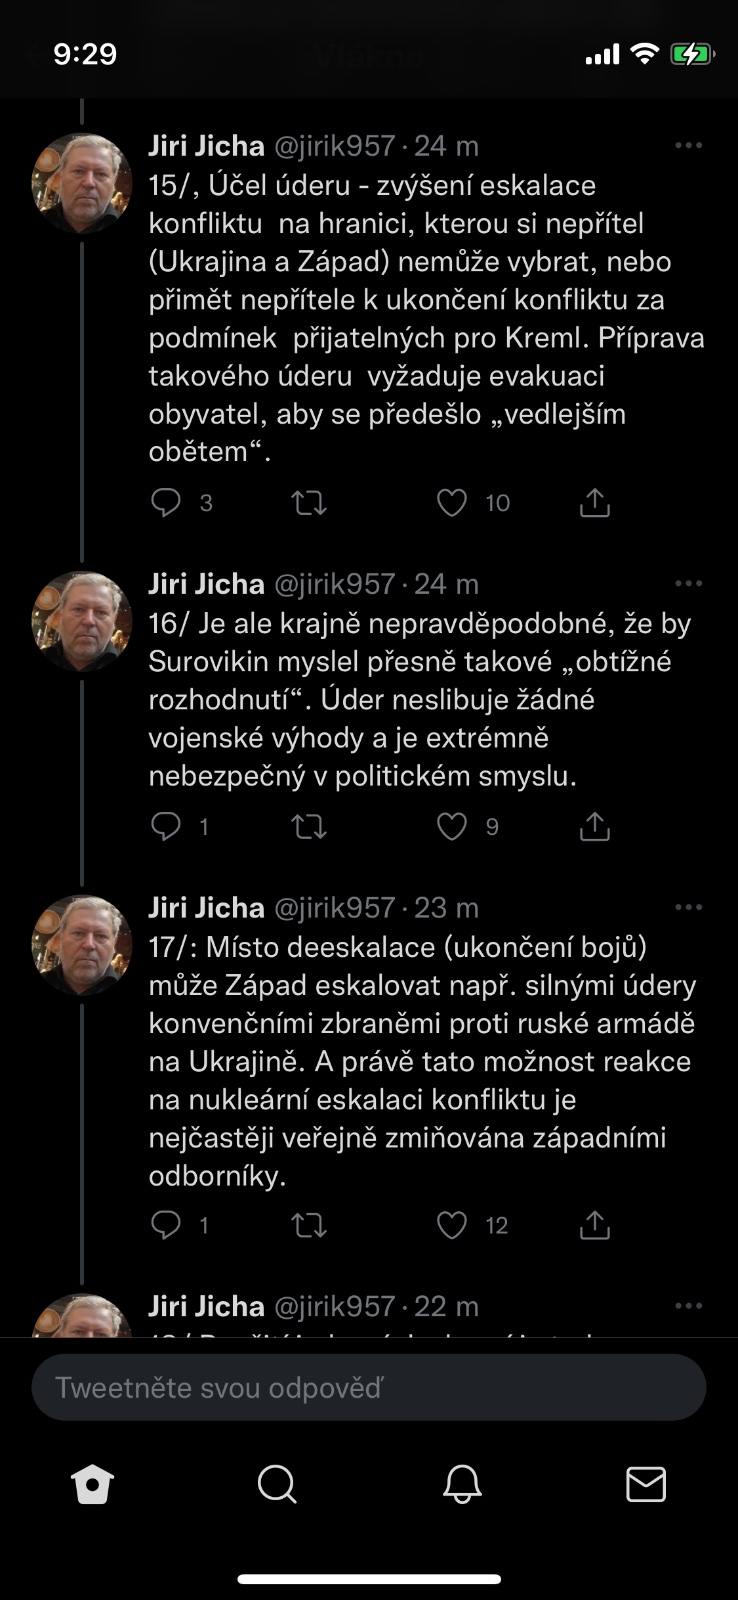The width and height of the screenshot is (738, 1600).
Task: Reply to tweet 16/ about Surovikin
Action: click(166, 827)
